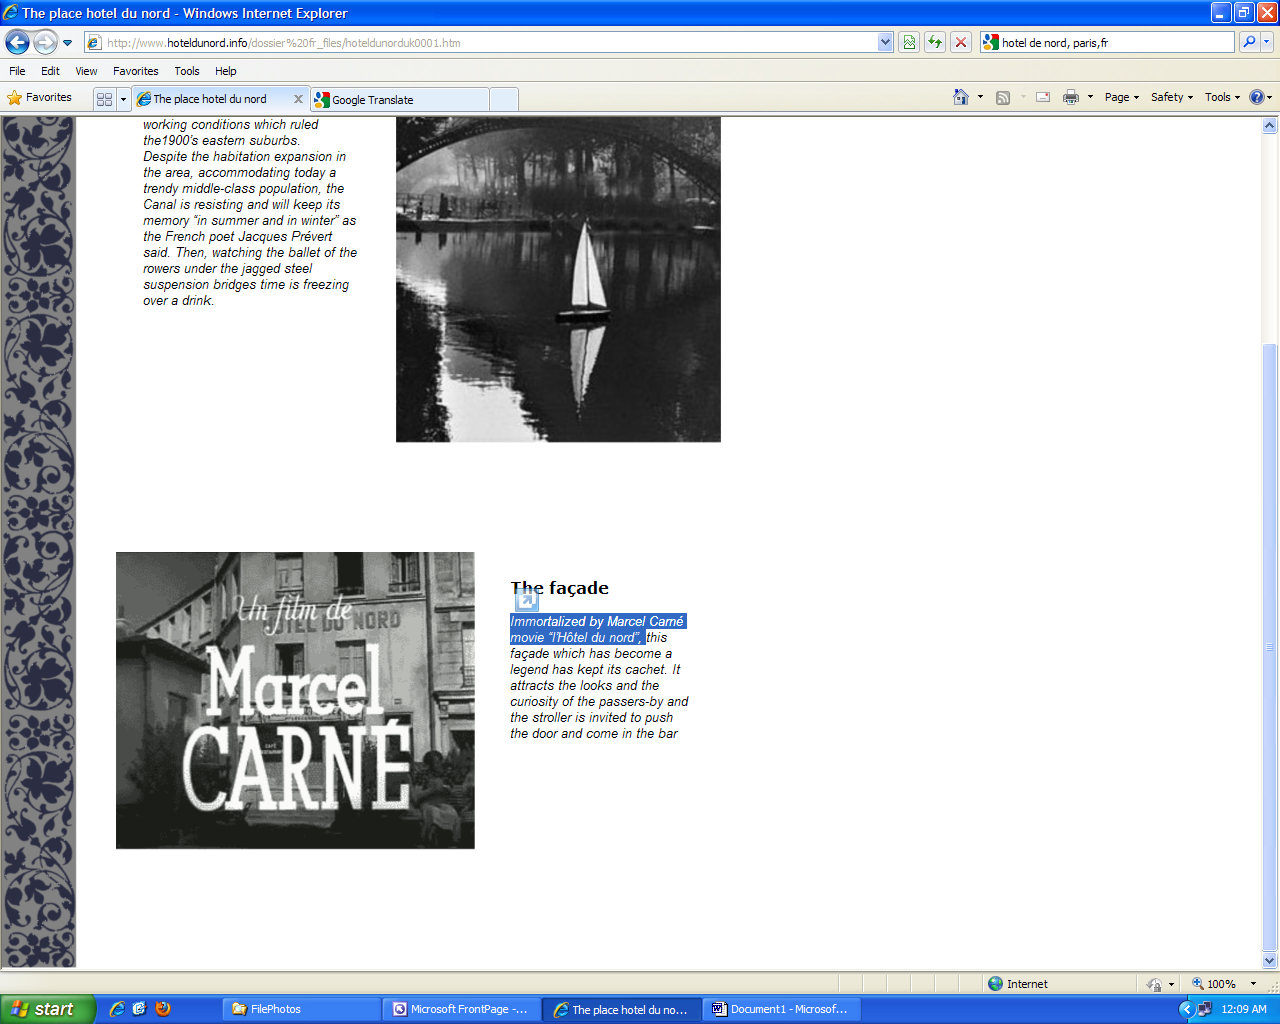Switch to FilePhotos taskbar window

pos(302,1009)
